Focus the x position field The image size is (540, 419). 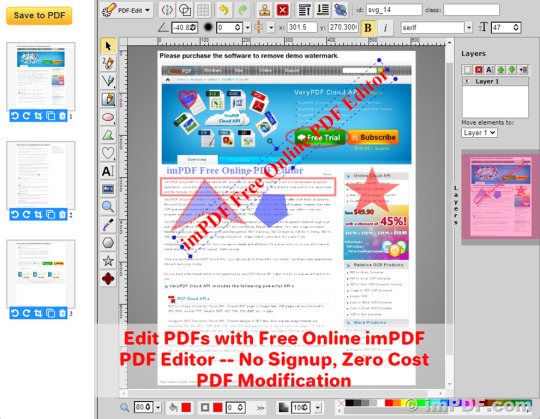302,27
